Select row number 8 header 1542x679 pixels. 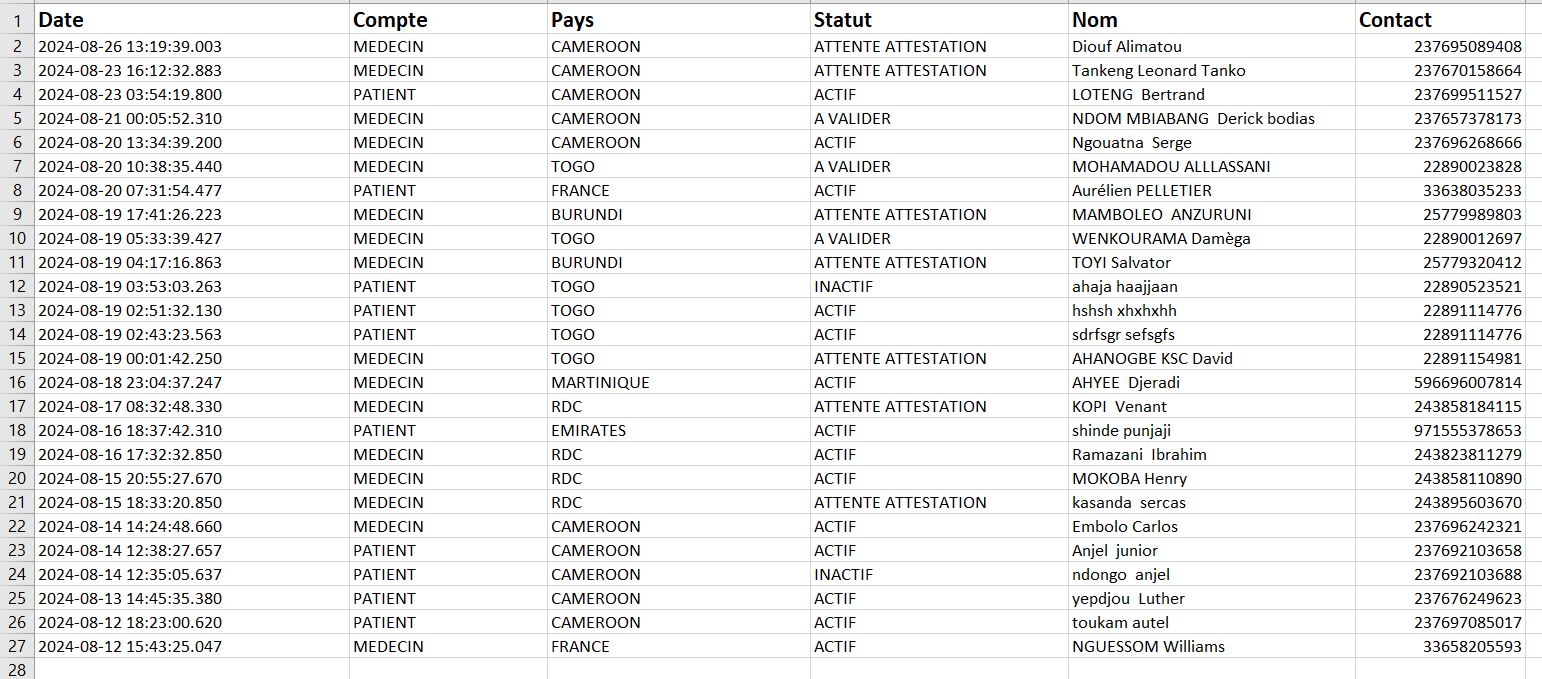[x=17, y=190]
